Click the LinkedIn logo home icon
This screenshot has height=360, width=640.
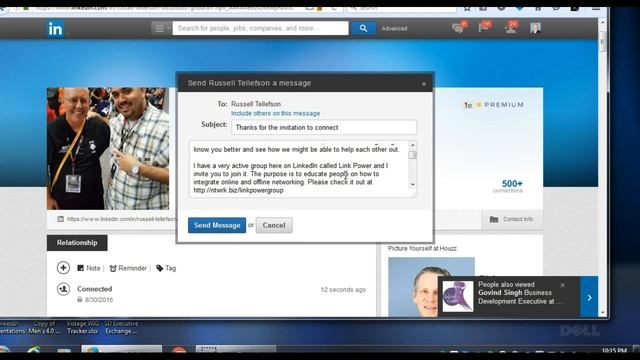tap(56, 29)
